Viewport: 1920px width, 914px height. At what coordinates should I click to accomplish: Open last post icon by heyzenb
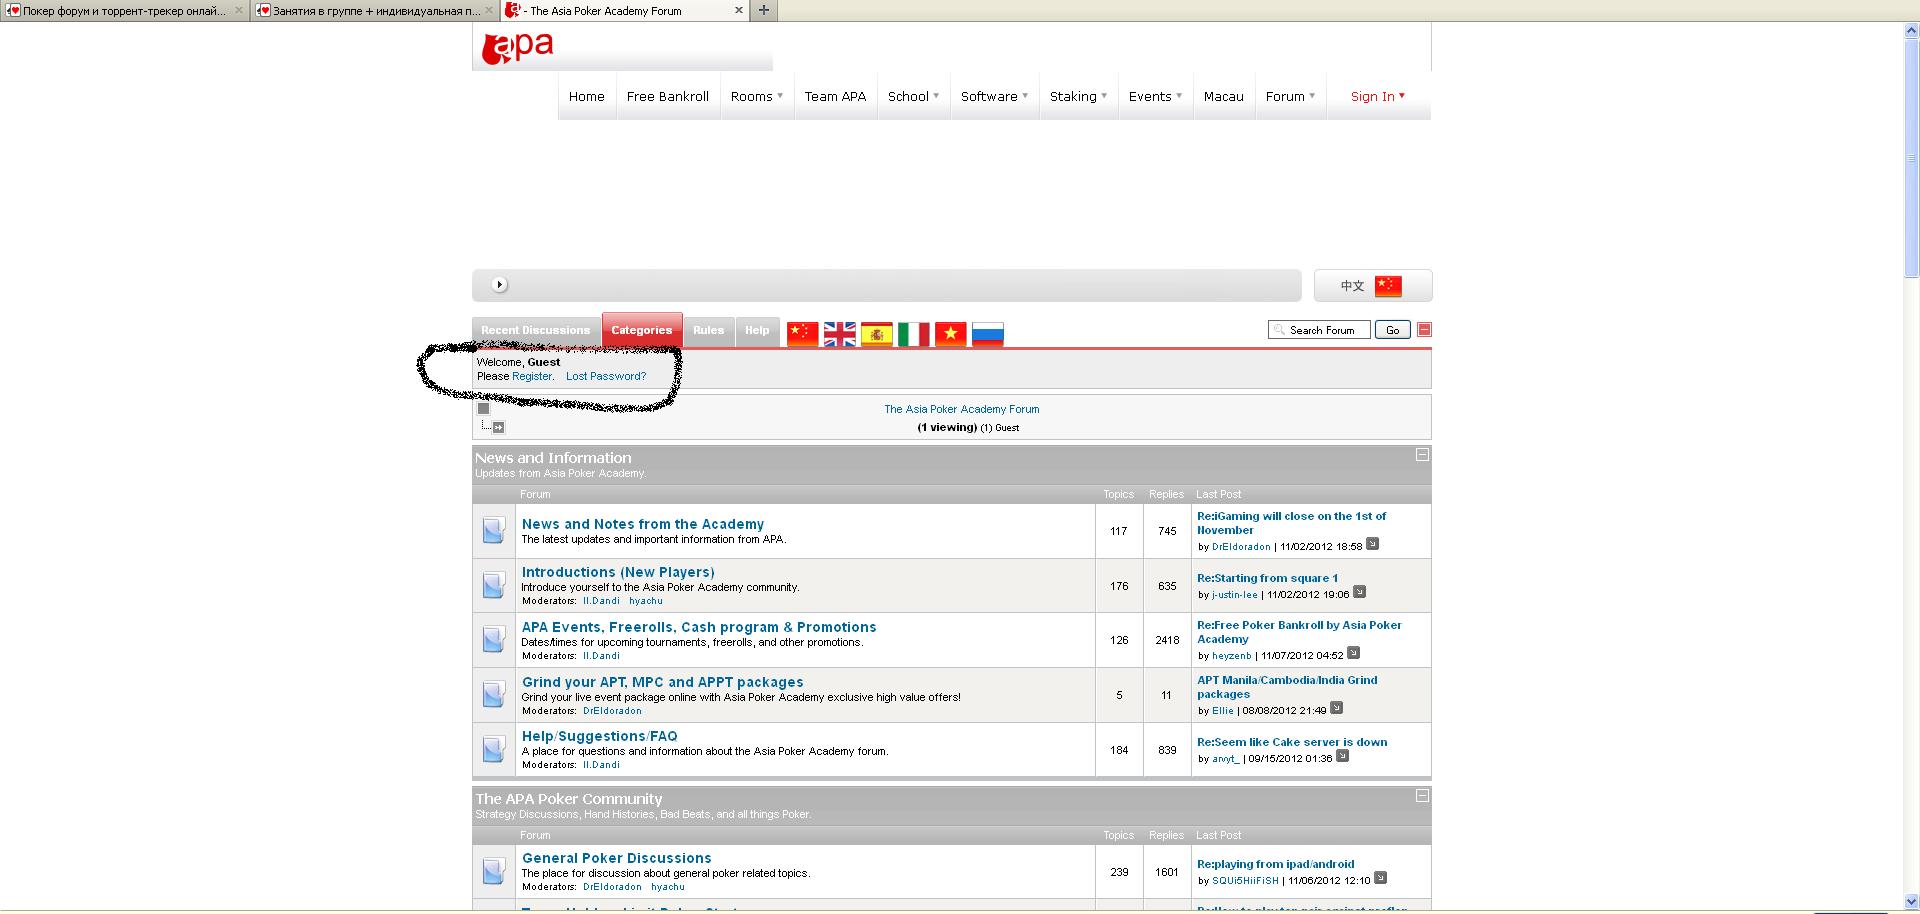[1353, 653]
